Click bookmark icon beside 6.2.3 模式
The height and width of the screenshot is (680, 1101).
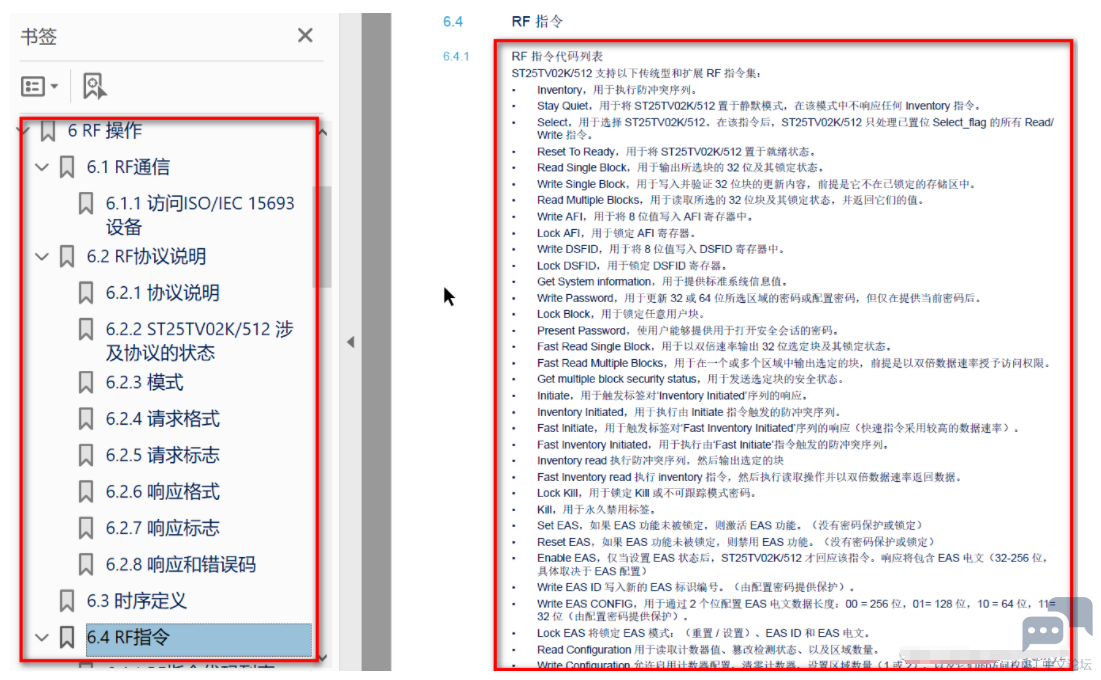click(86, 383)
